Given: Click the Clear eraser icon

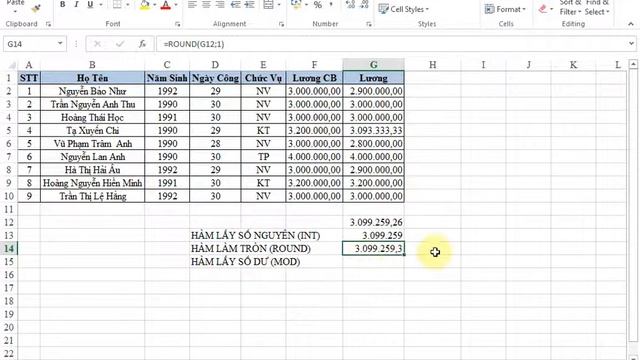Looking at the screenshot, I should [x=542, y=9].
